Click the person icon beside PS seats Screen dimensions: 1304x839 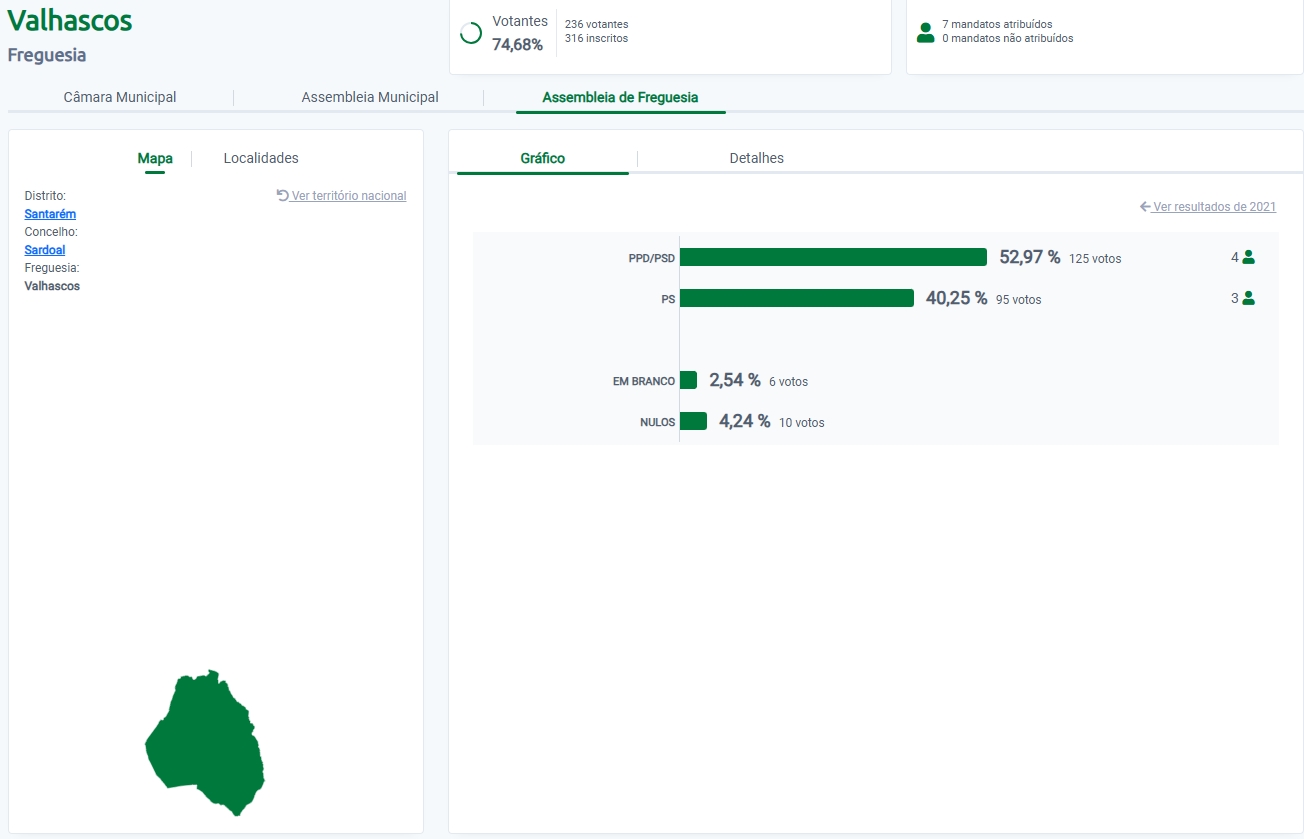(1248, 298)
